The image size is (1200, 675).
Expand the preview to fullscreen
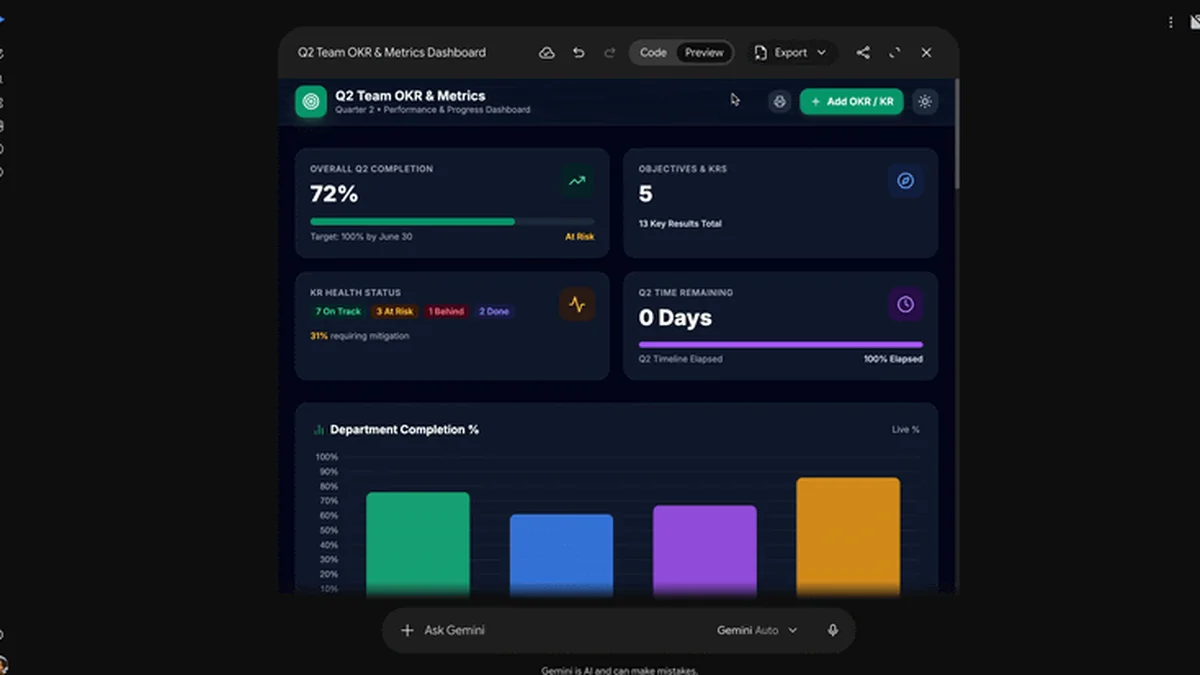tap(895, 53)
